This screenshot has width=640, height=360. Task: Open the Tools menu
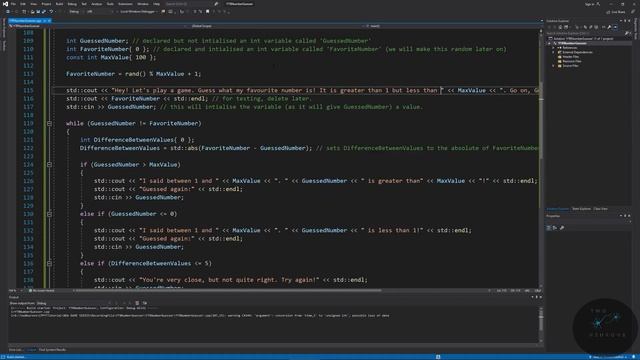pyautogui.click(x=110, y=4)
